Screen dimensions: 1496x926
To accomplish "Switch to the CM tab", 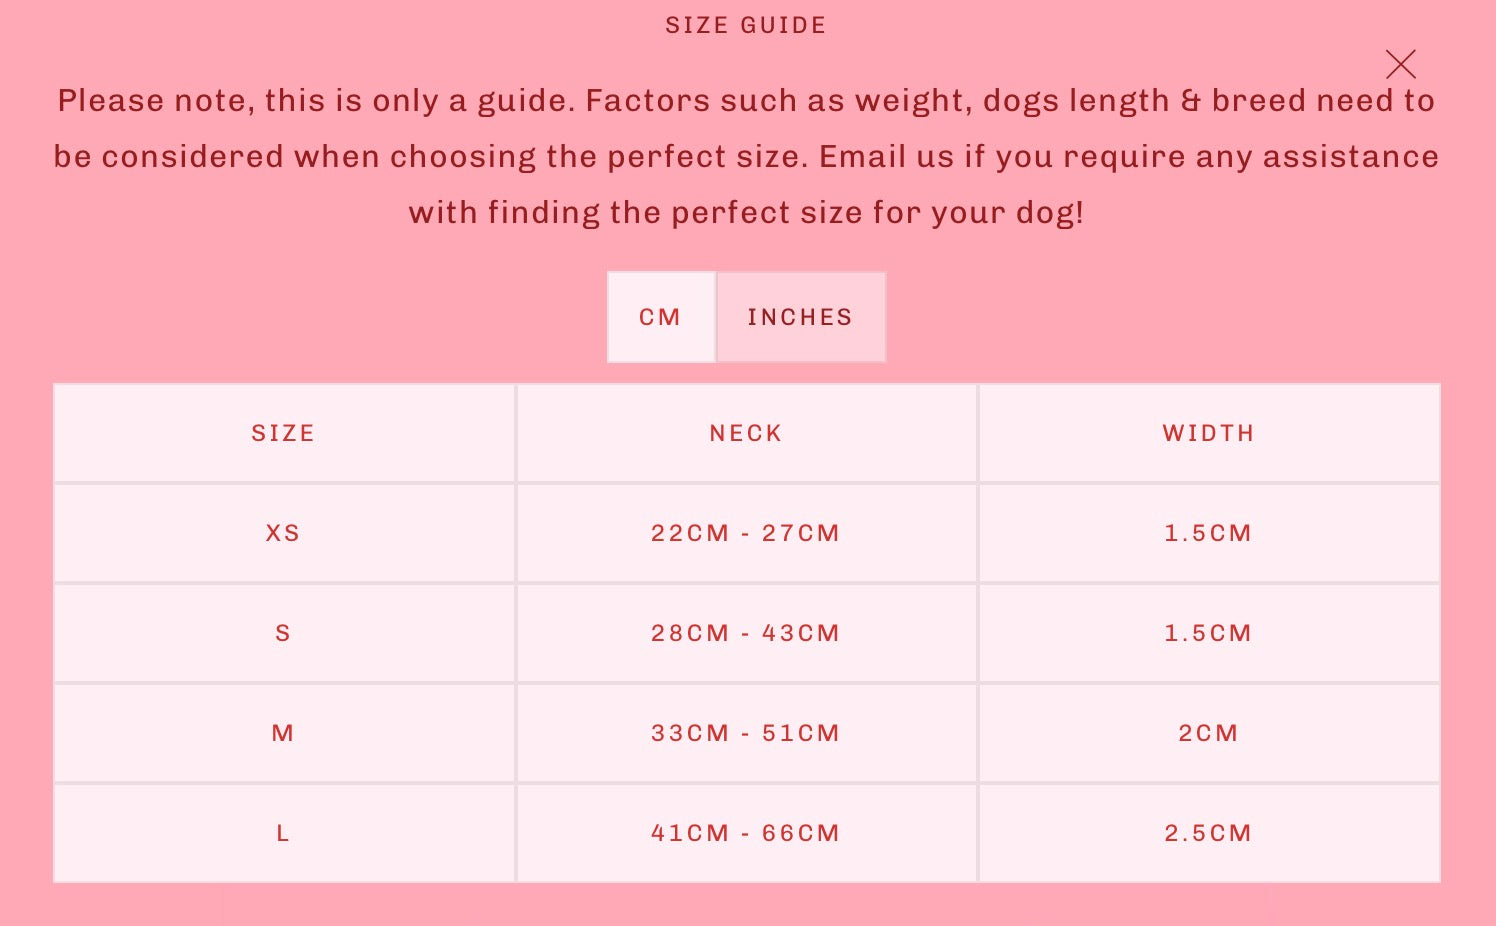I will click(x=660, y=317).
